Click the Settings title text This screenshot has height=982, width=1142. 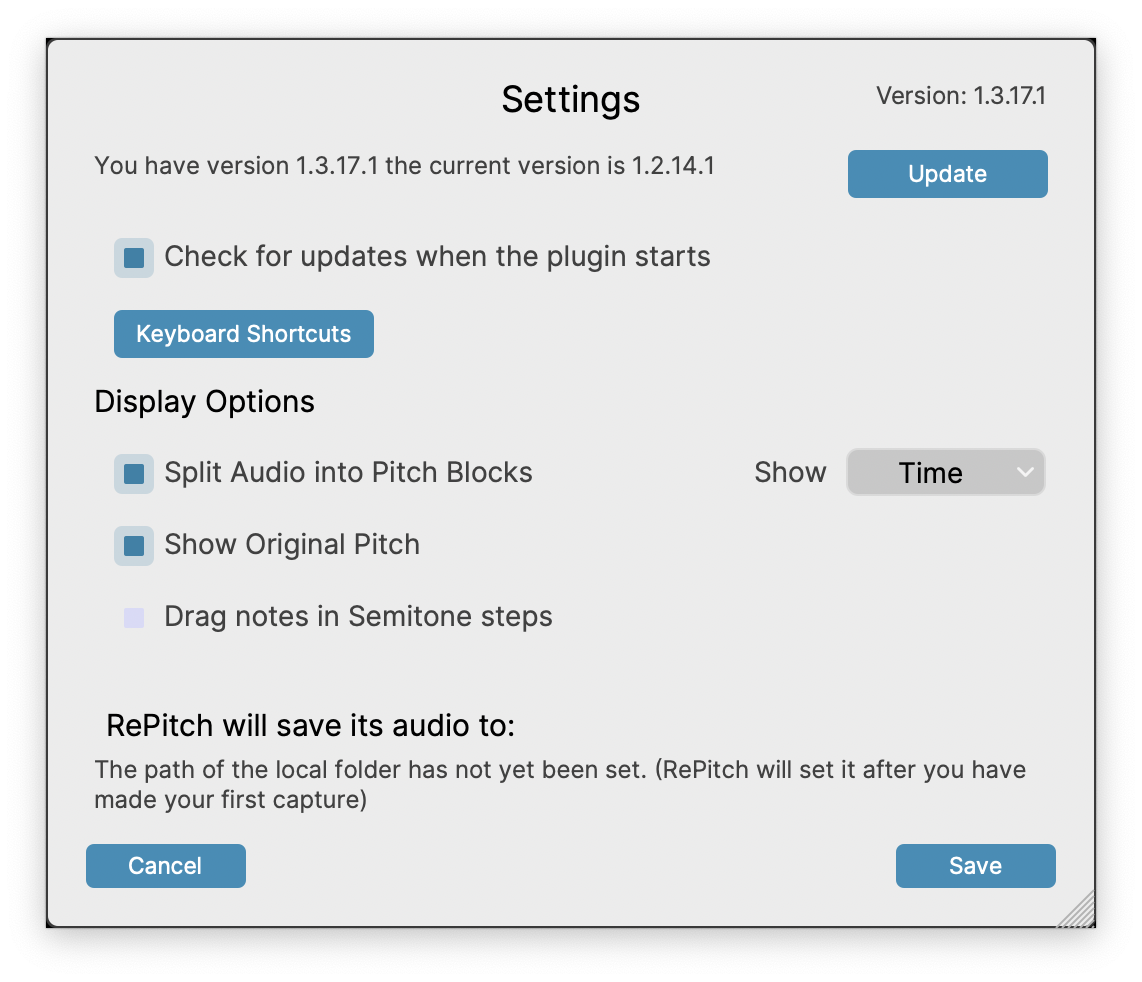point(570,99)
